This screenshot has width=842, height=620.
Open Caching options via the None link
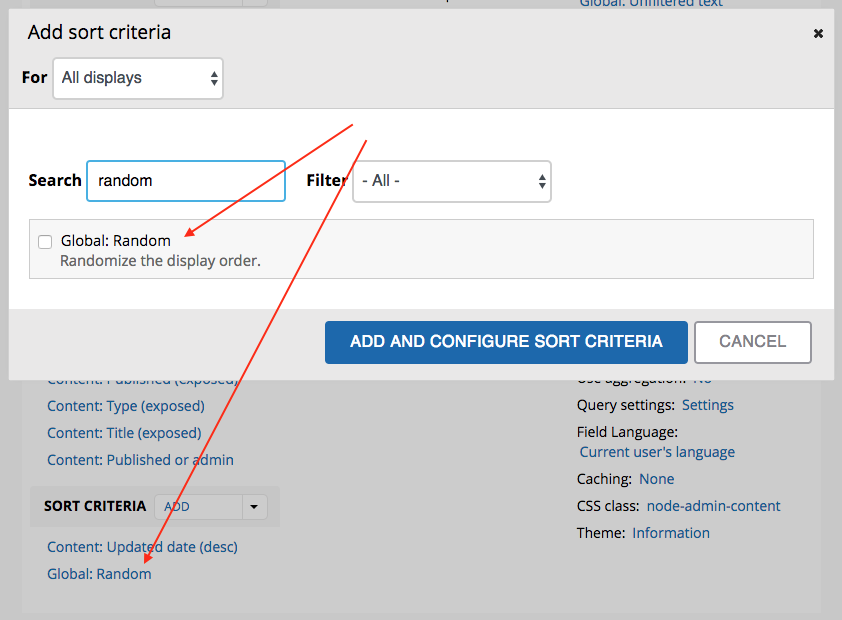click(656, 479)
